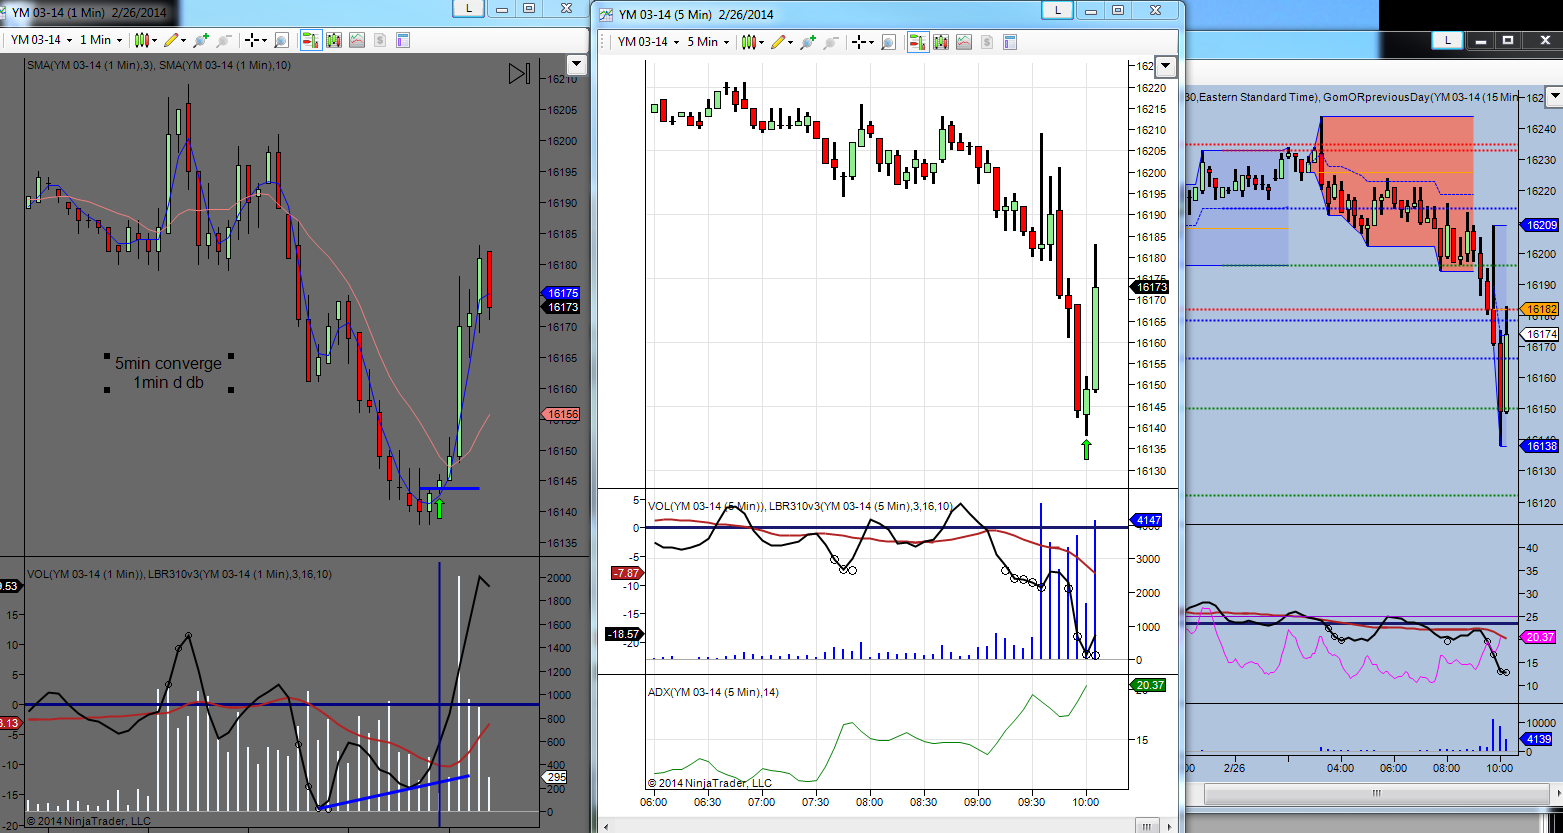
Task: Click Zoom Out icon in 1 Min window
Action: click(224, 40)
